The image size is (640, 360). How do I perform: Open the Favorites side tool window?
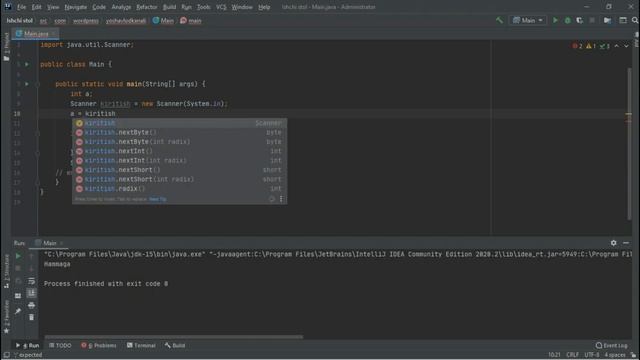[6, 317]
